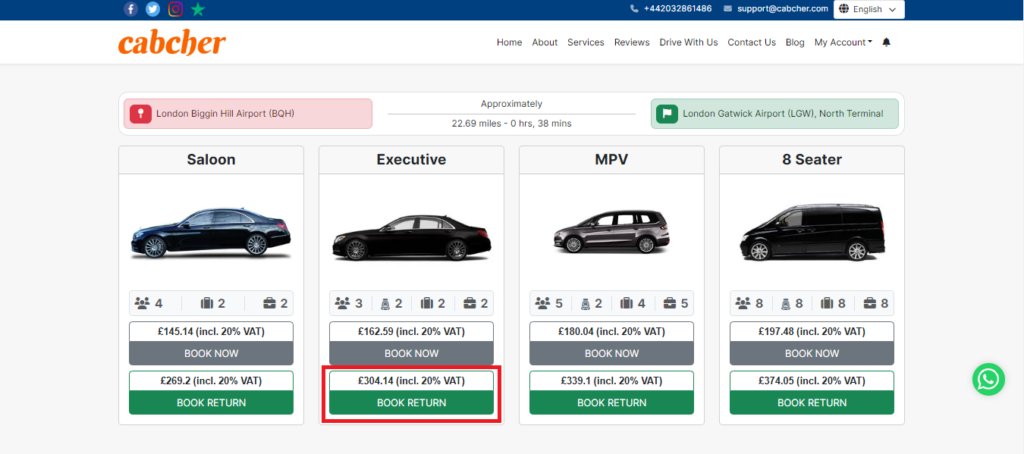The height and width of the screenshot is (454, 1024).
Task: Open the Instagram social icon
Action: click(175, 9)
